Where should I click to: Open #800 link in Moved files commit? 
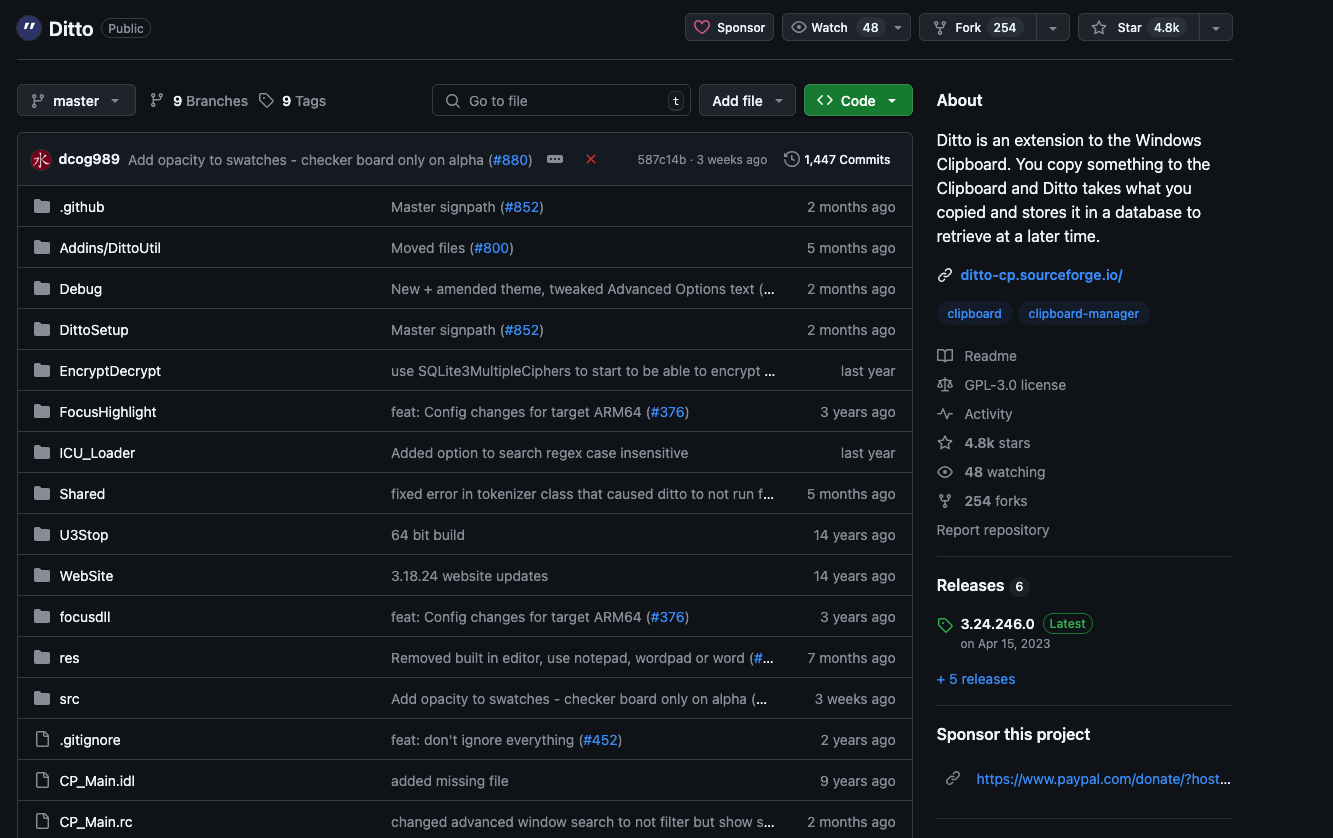[491, 248]
